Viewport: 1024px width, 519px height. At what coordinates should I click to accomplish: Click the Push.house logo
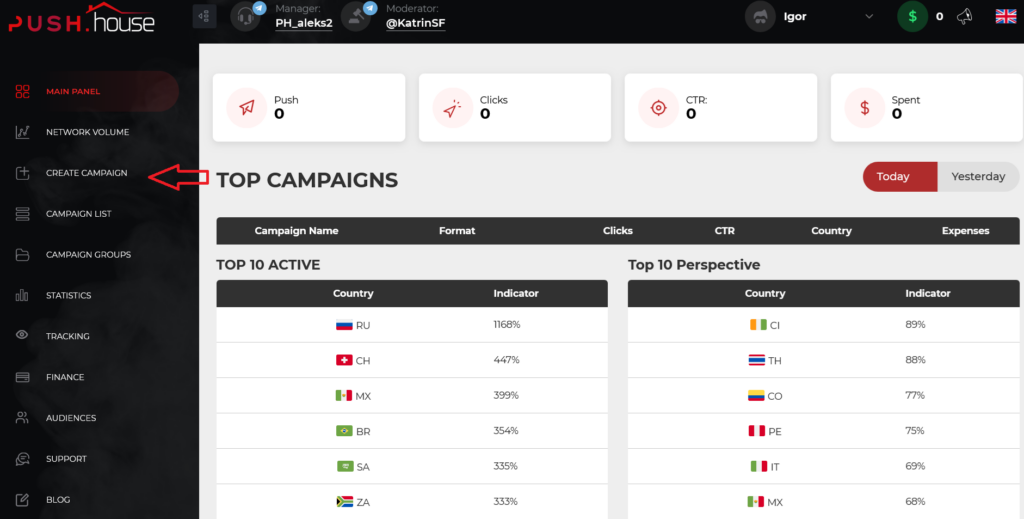pyautogui.click(x=83, y=18)
